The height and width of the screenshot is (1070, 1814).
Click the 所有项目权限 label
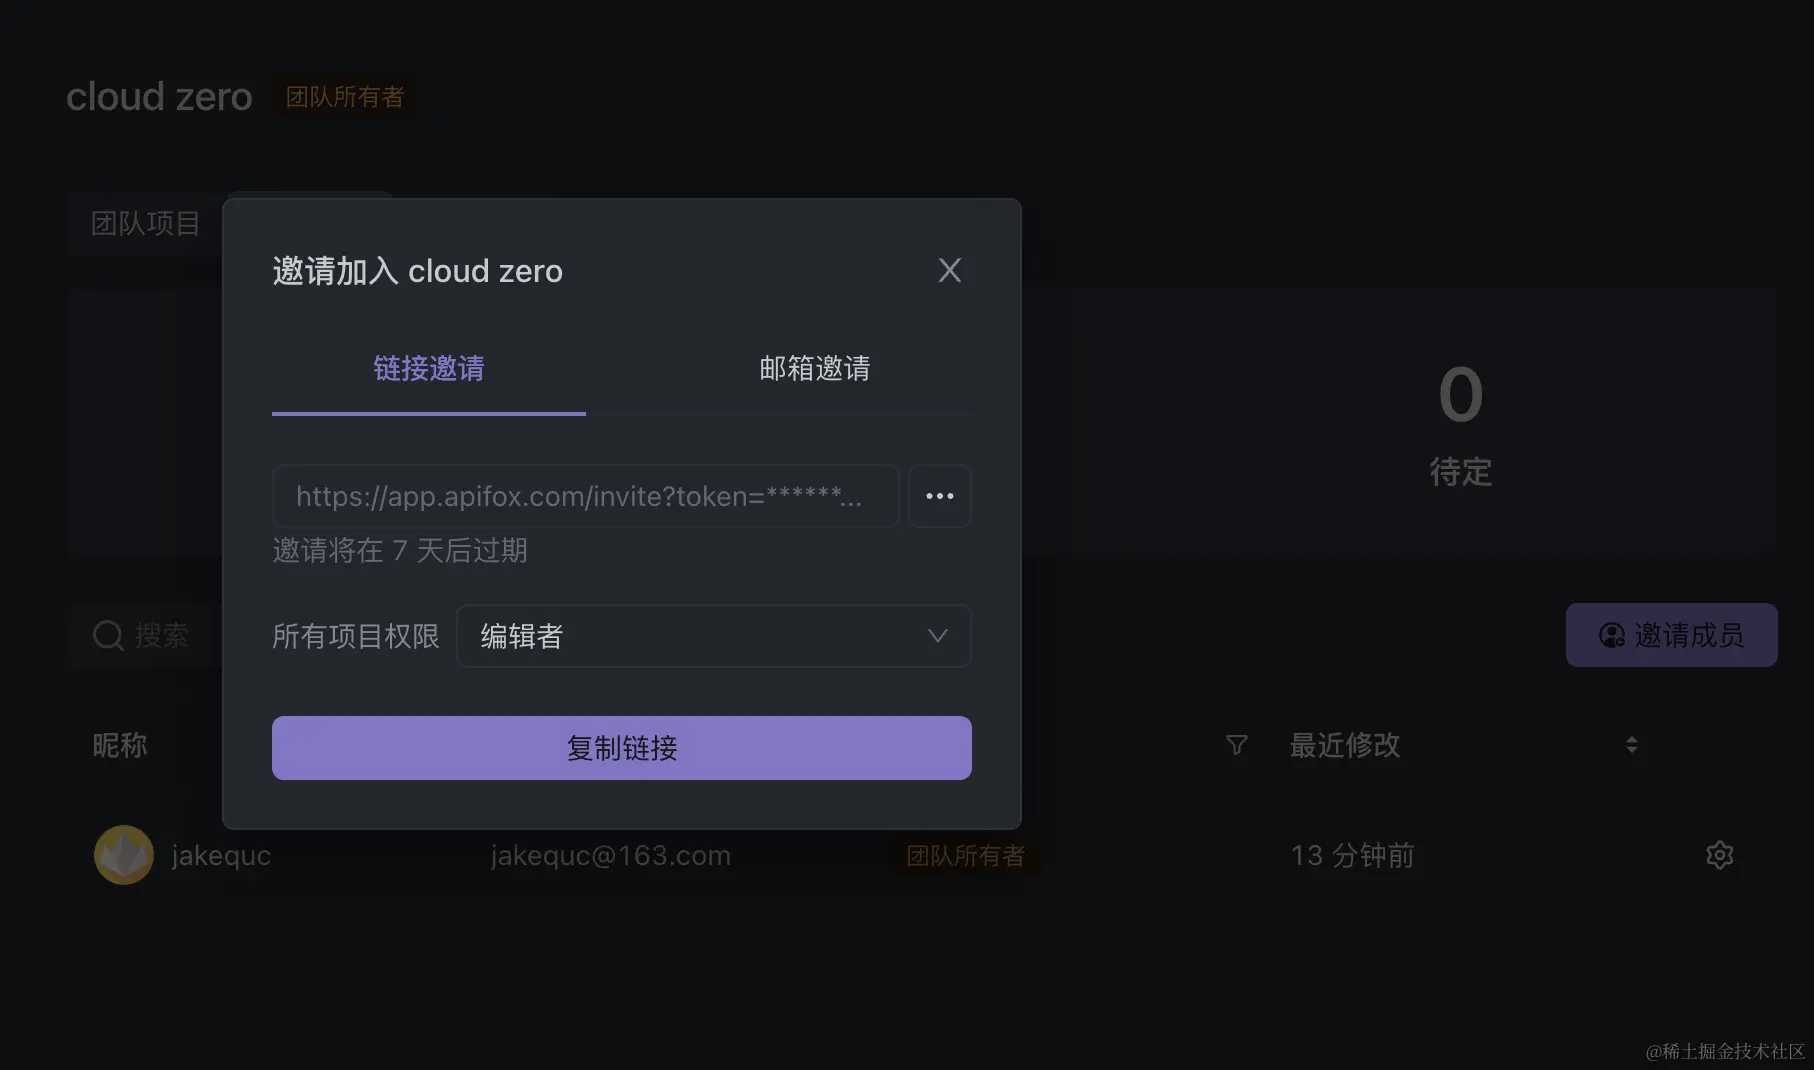[356, 636]
